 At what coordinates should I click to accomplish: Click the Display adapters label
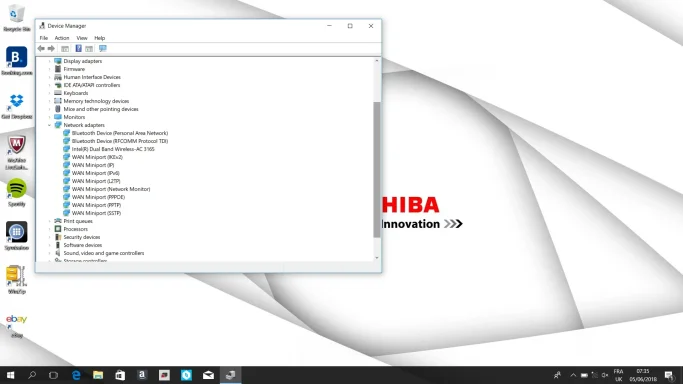click(x=83, y=61)
